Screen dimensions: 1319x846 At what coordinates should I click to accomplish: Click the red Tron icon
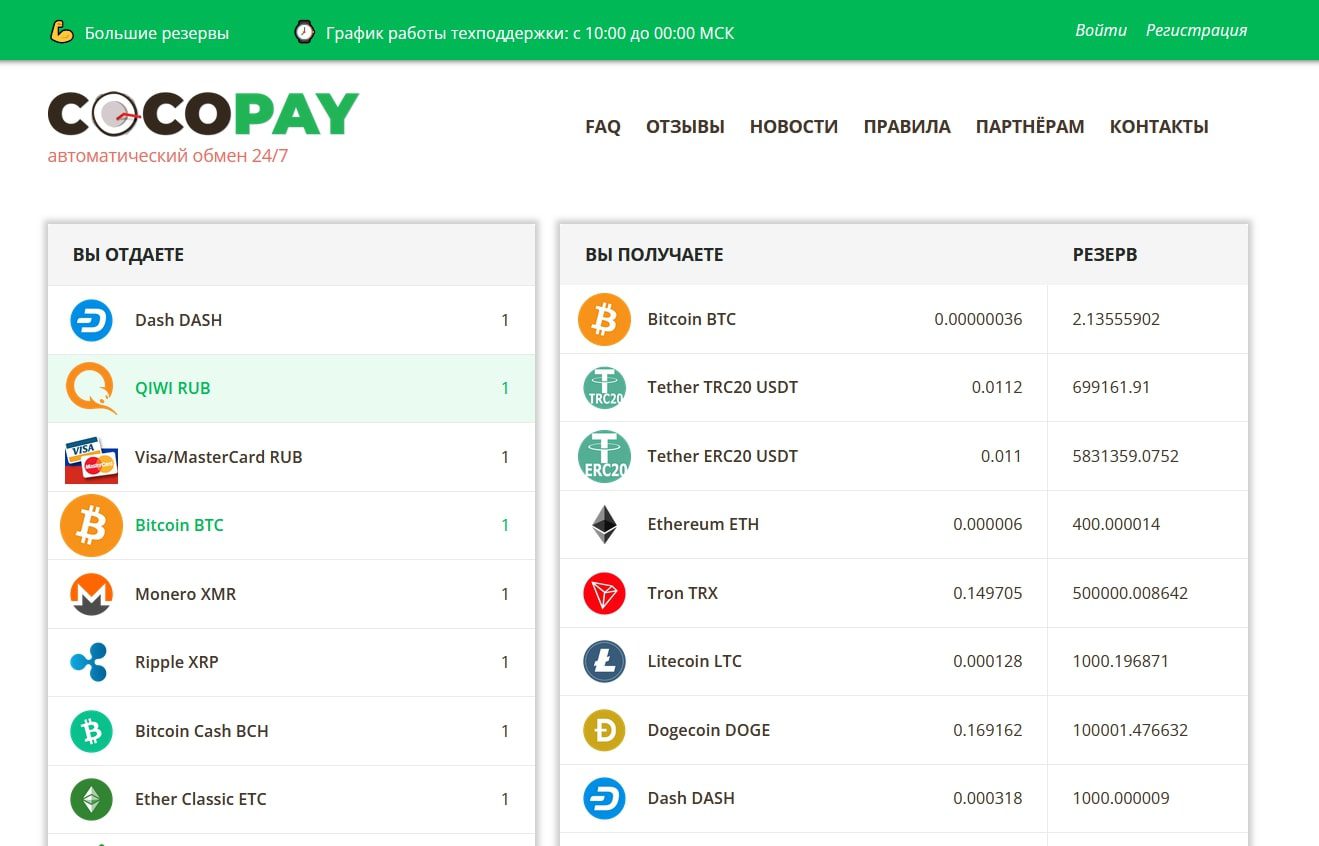pyautogui.click(x=604, y=593)
